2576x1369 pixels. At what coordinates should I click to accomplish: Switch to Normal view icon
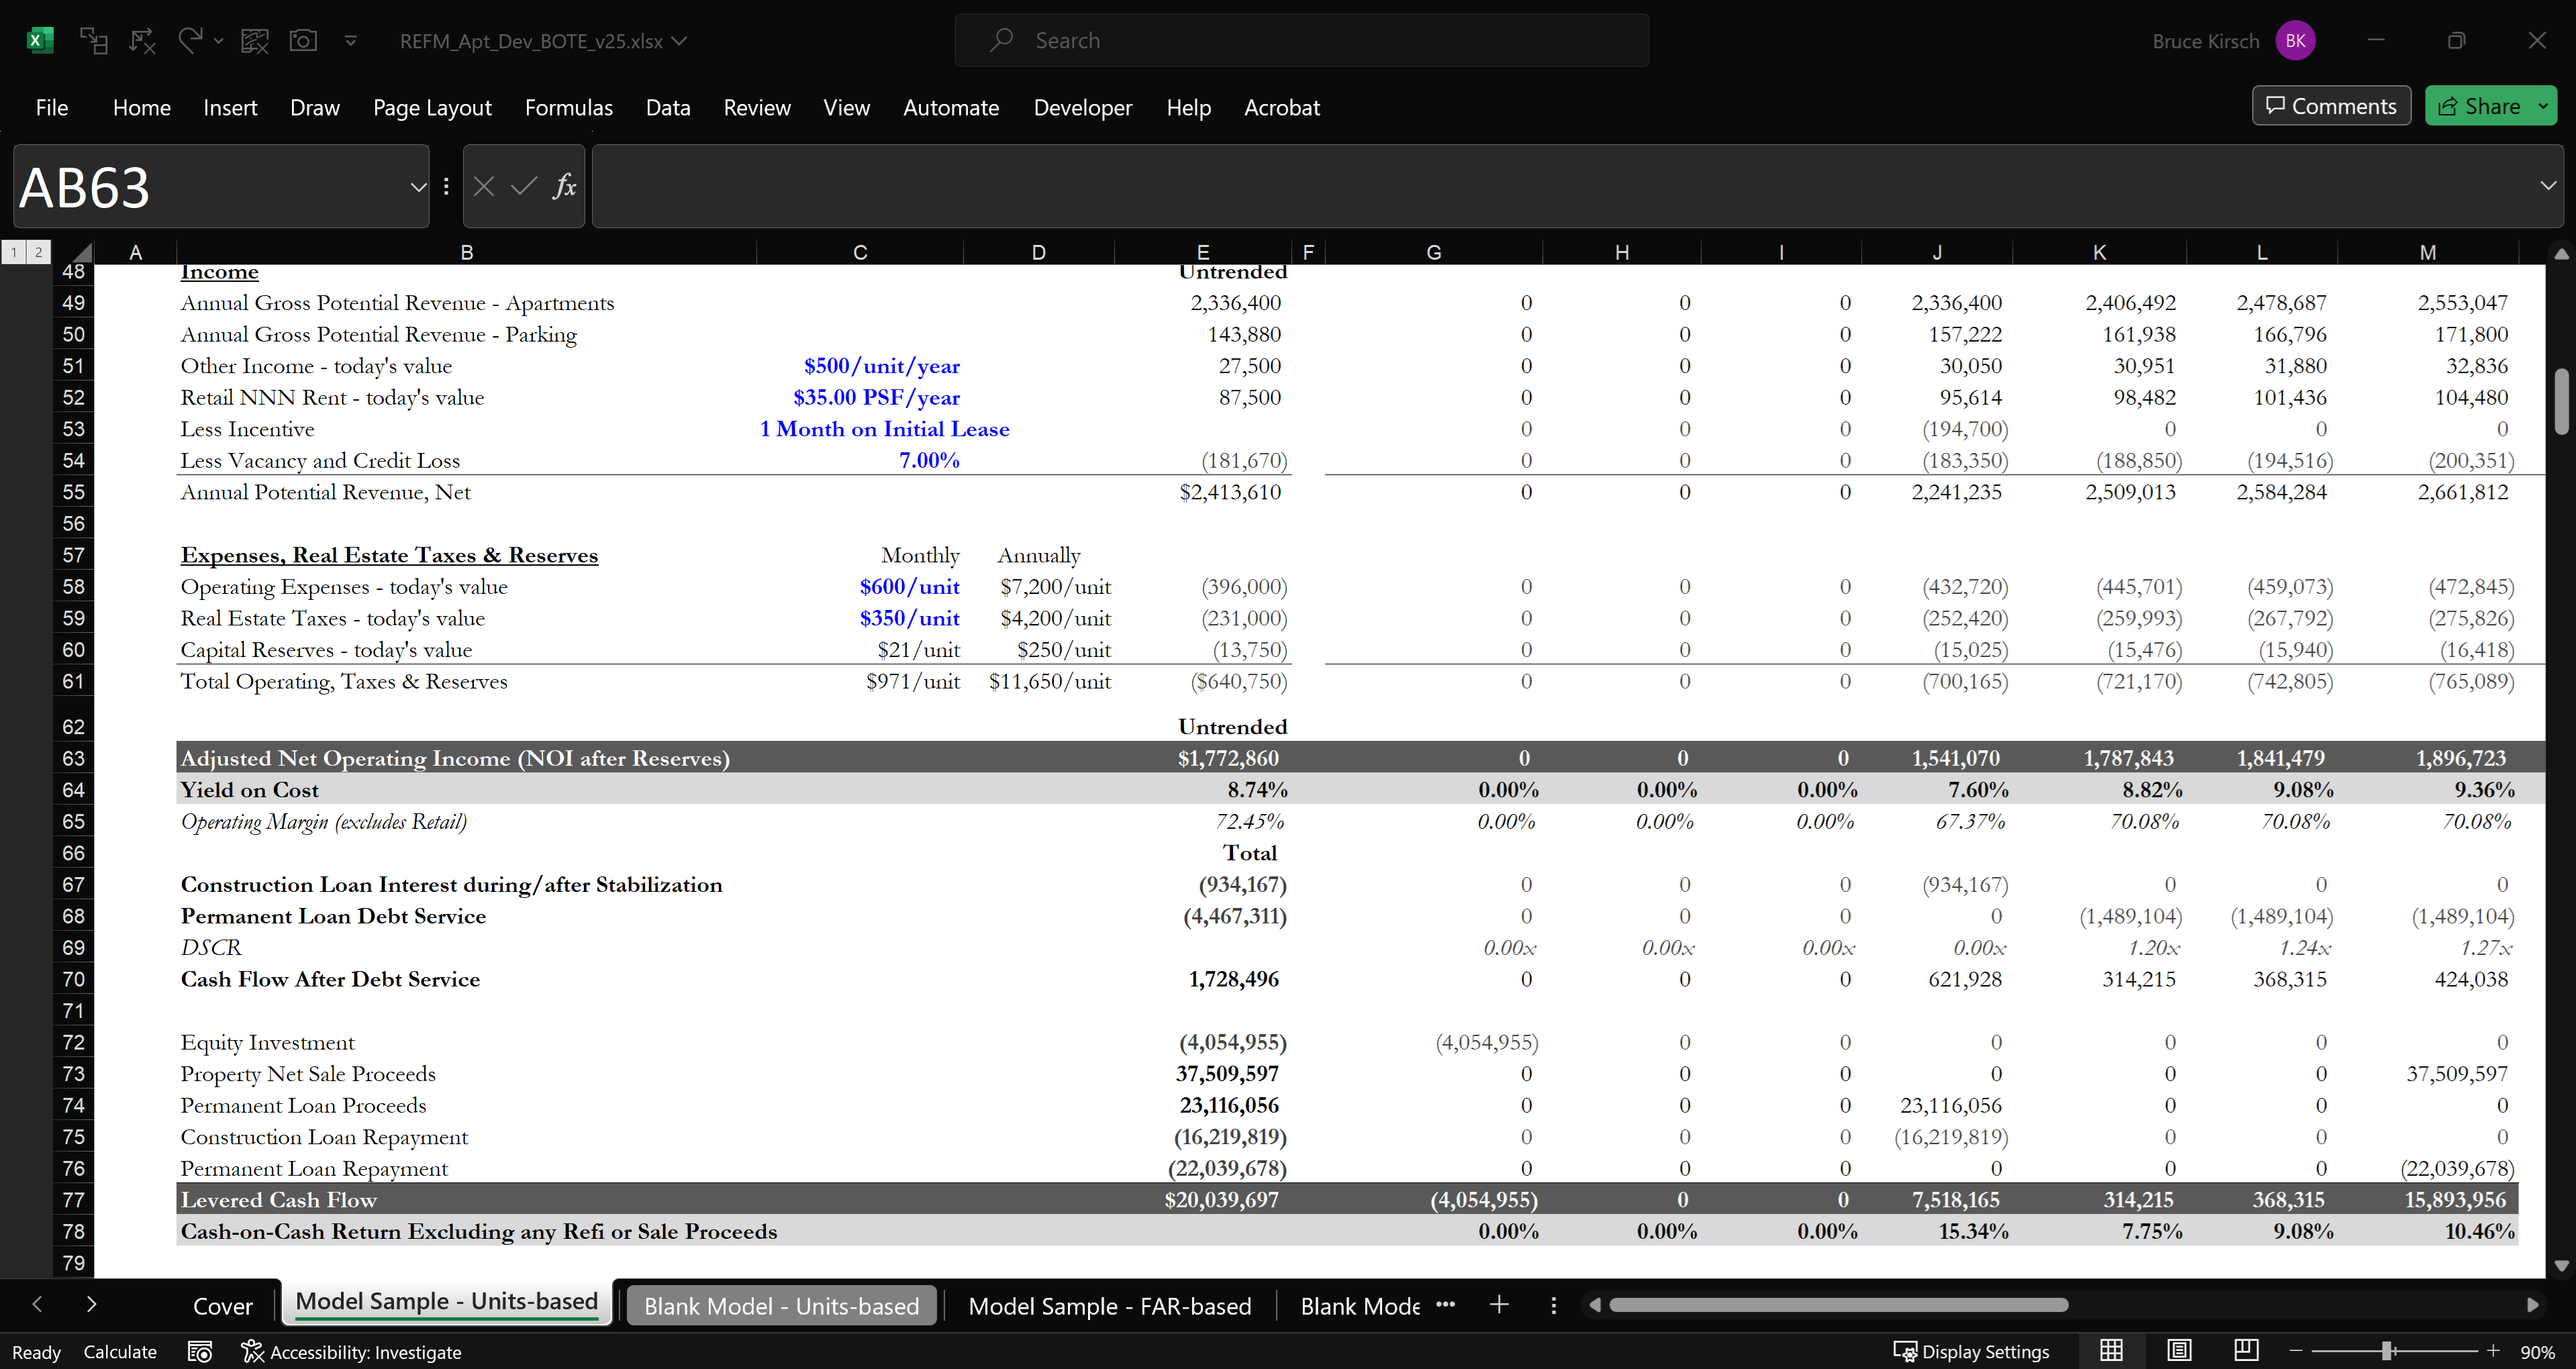pyautogui.click(x=2111, y=1351)
